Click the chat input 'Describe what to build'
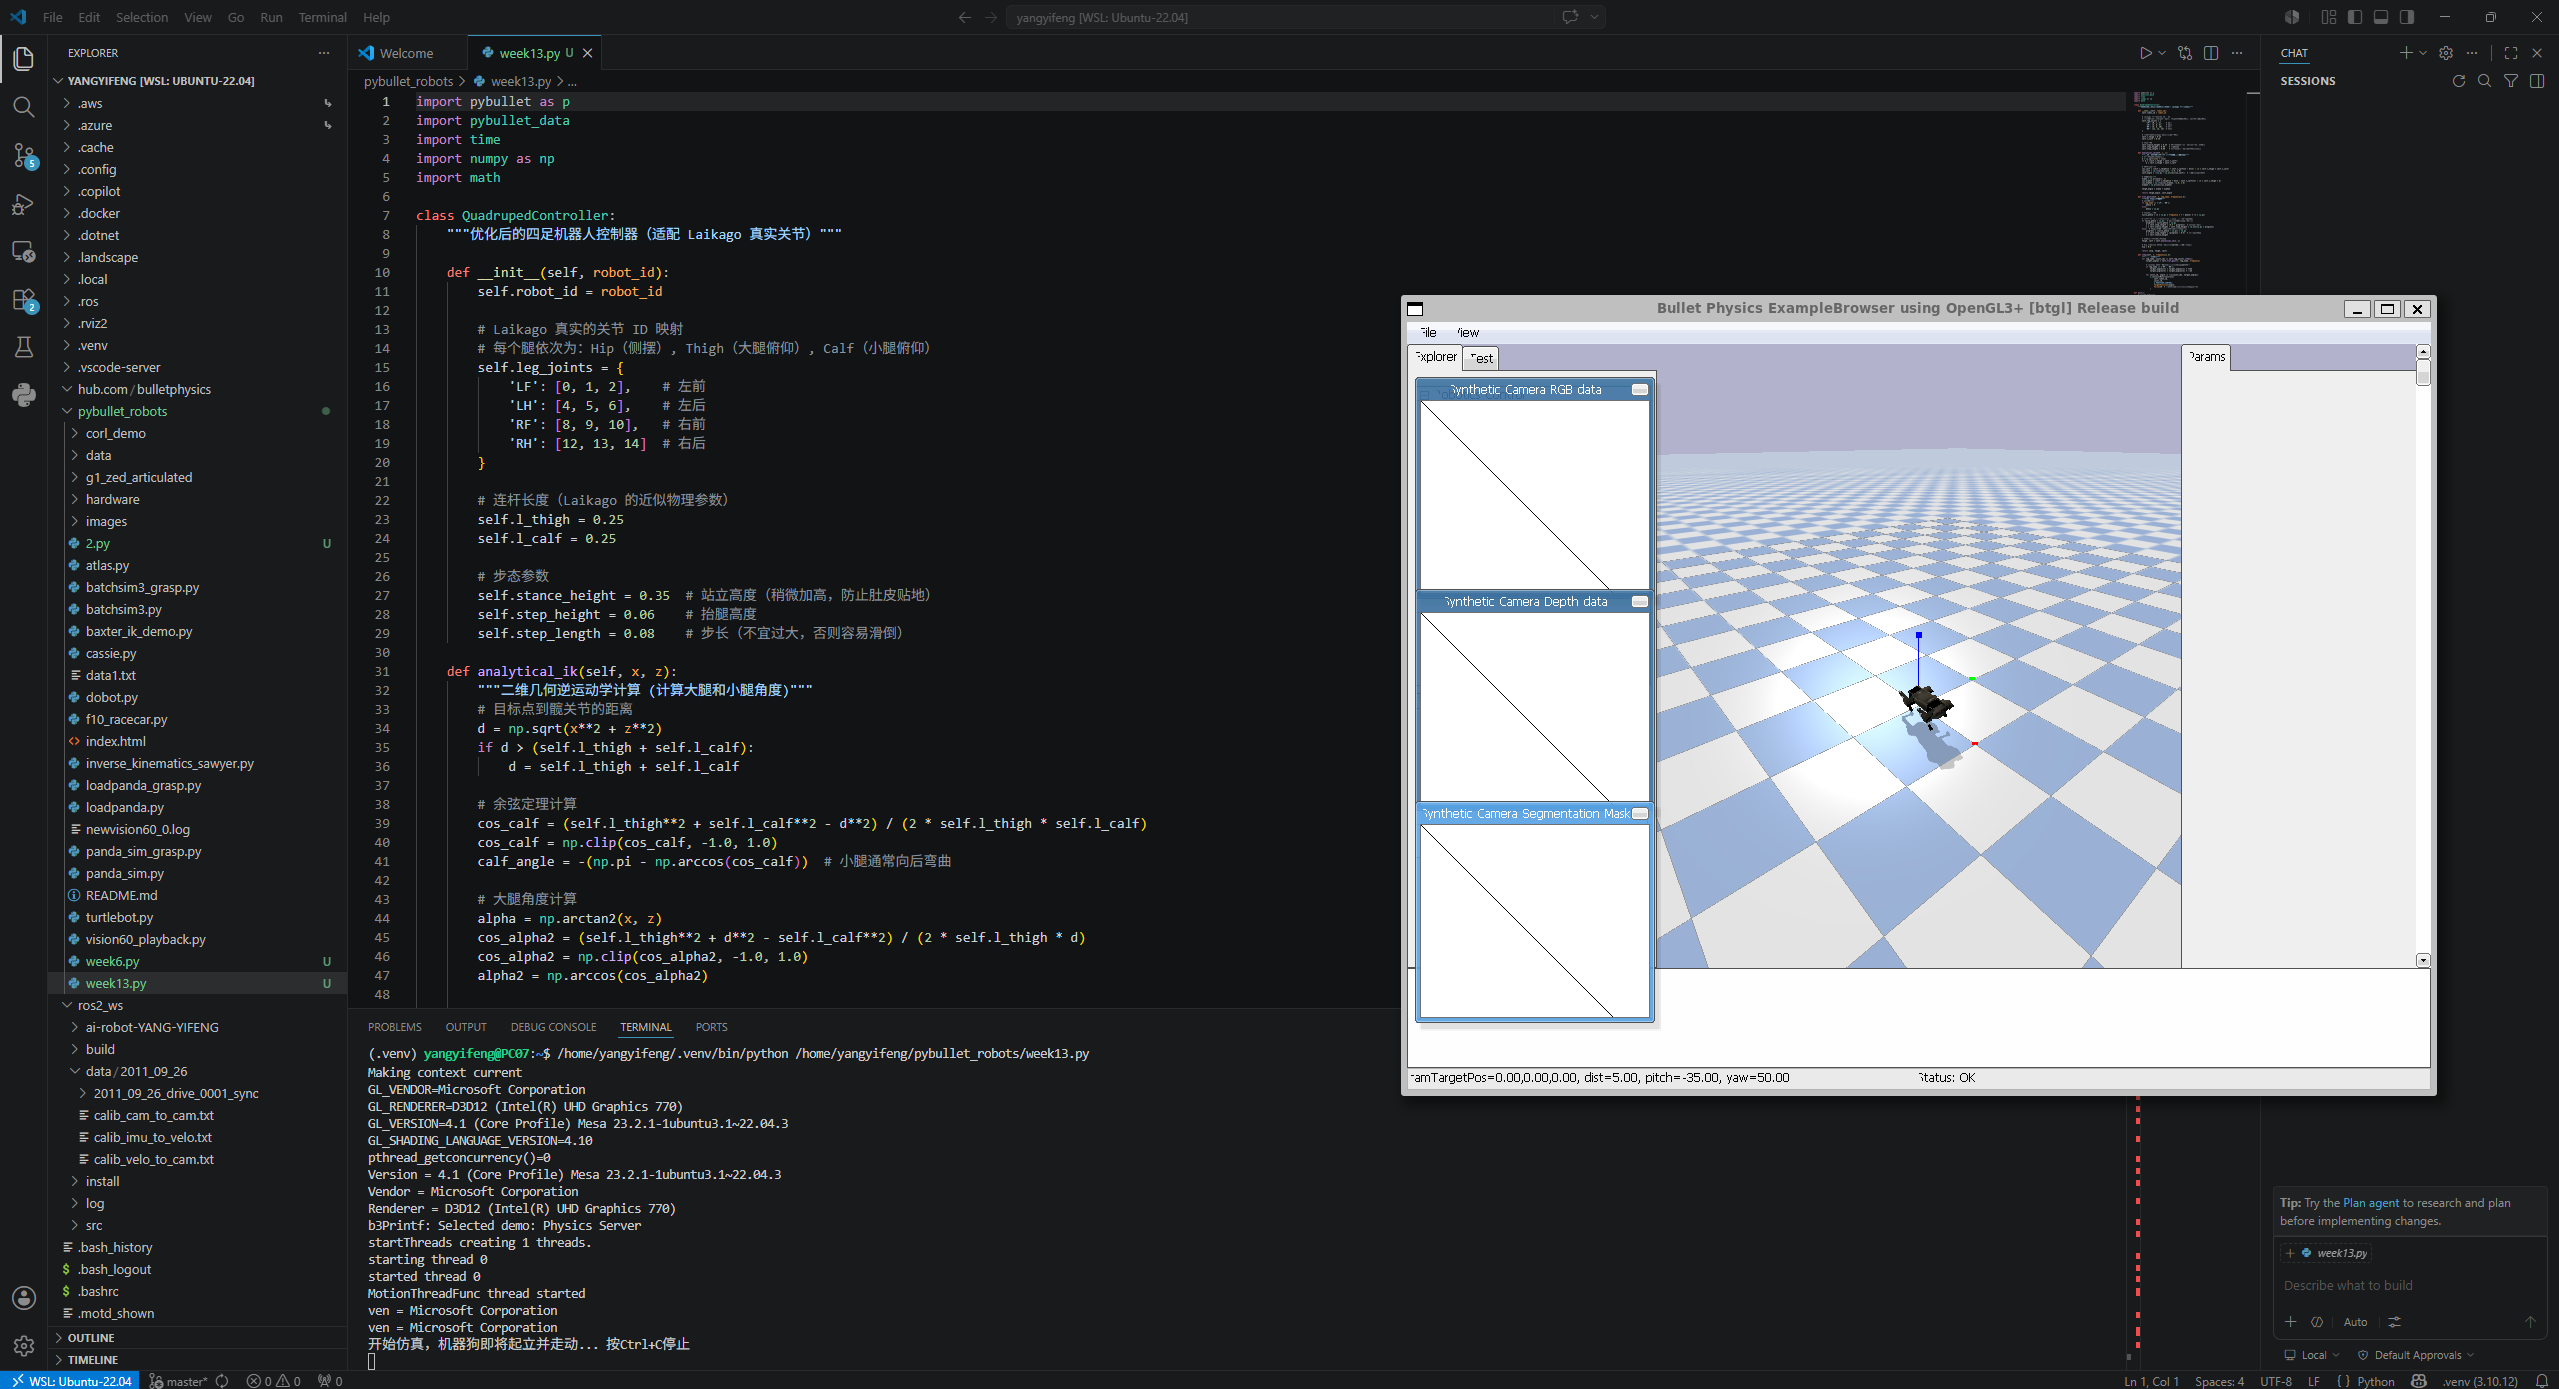This screenshot has width=2559, height=1389. pos(2410,1285)
